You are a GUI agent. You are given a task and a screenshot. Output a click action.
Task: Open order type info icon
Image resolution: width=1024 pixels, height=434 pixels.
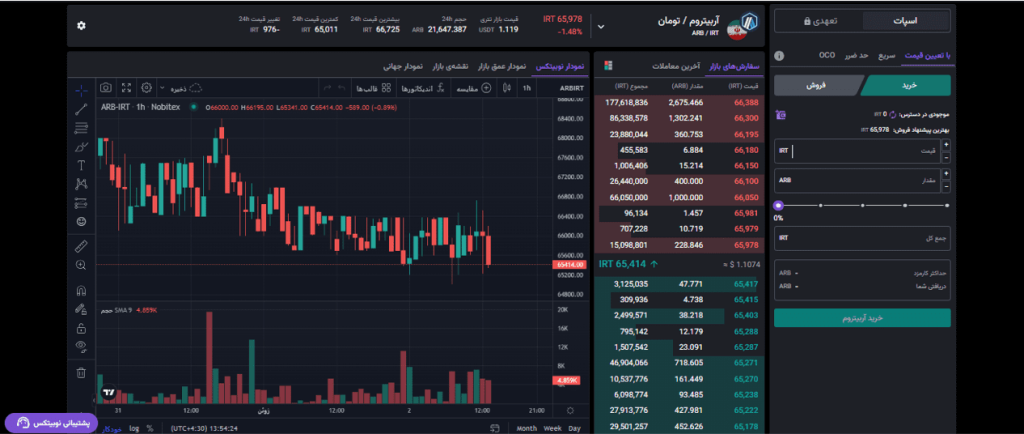tap(777, 56)
